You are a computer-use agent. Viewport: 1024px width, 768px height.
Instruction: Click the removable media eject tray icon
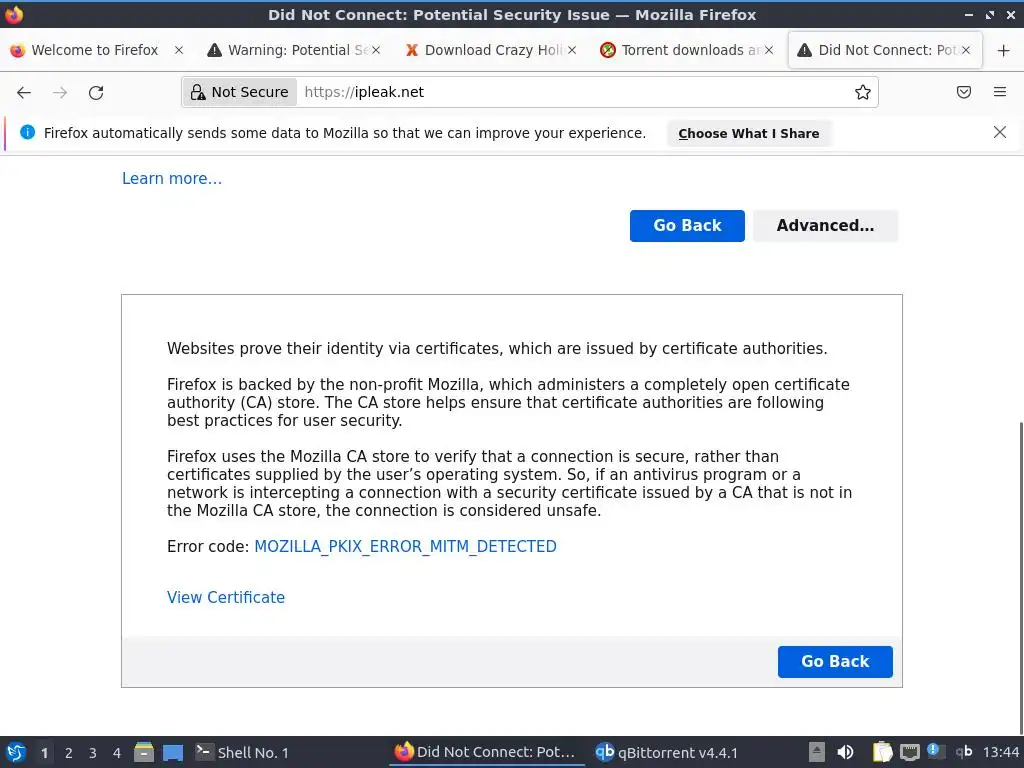[817, 752]
